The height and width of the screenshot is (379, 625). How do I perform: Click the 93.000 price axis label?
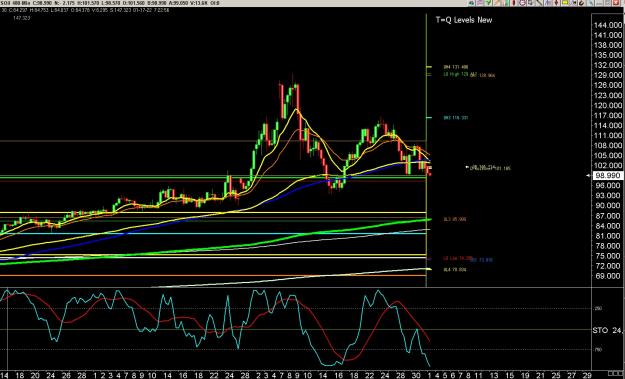[x=608, y=196]
